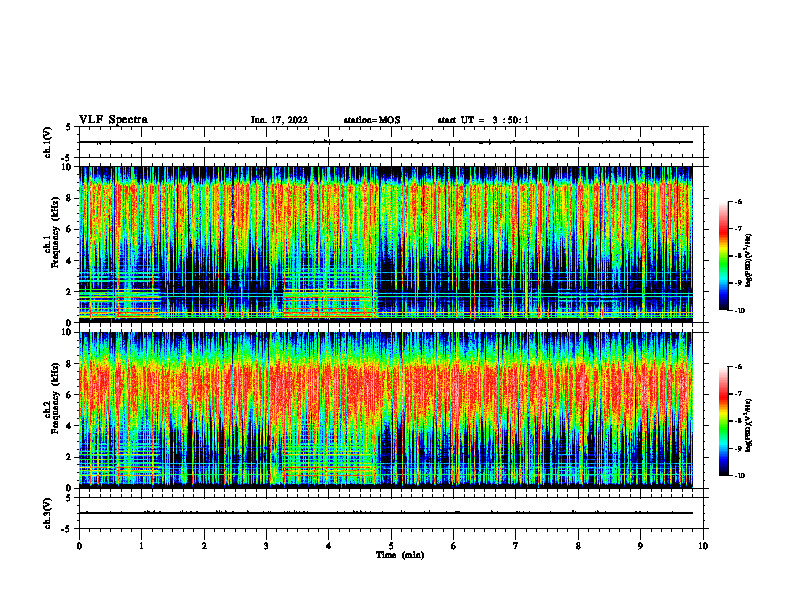Click the date text "Jan. 17, 2022"
The width and height of the screenshot is (792, 612).
[x=279, y=120]
